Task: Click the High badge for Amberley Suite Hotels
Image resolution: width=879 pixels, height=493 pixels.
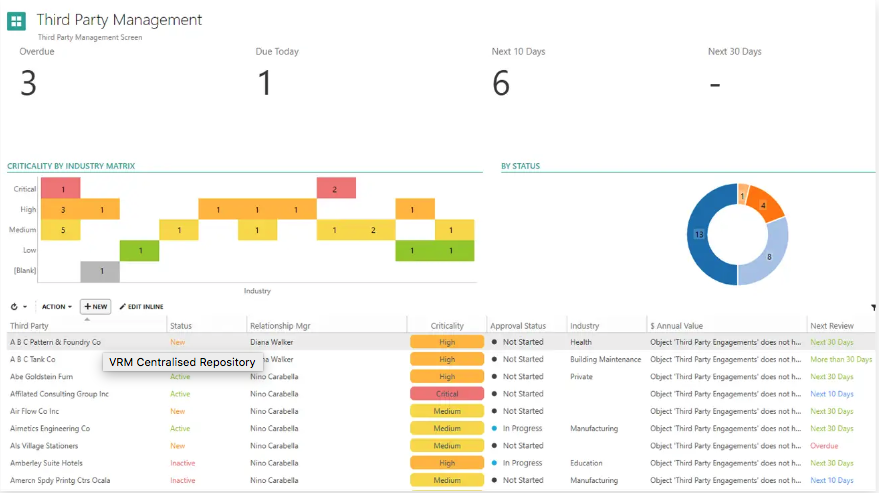Action: 447,463
